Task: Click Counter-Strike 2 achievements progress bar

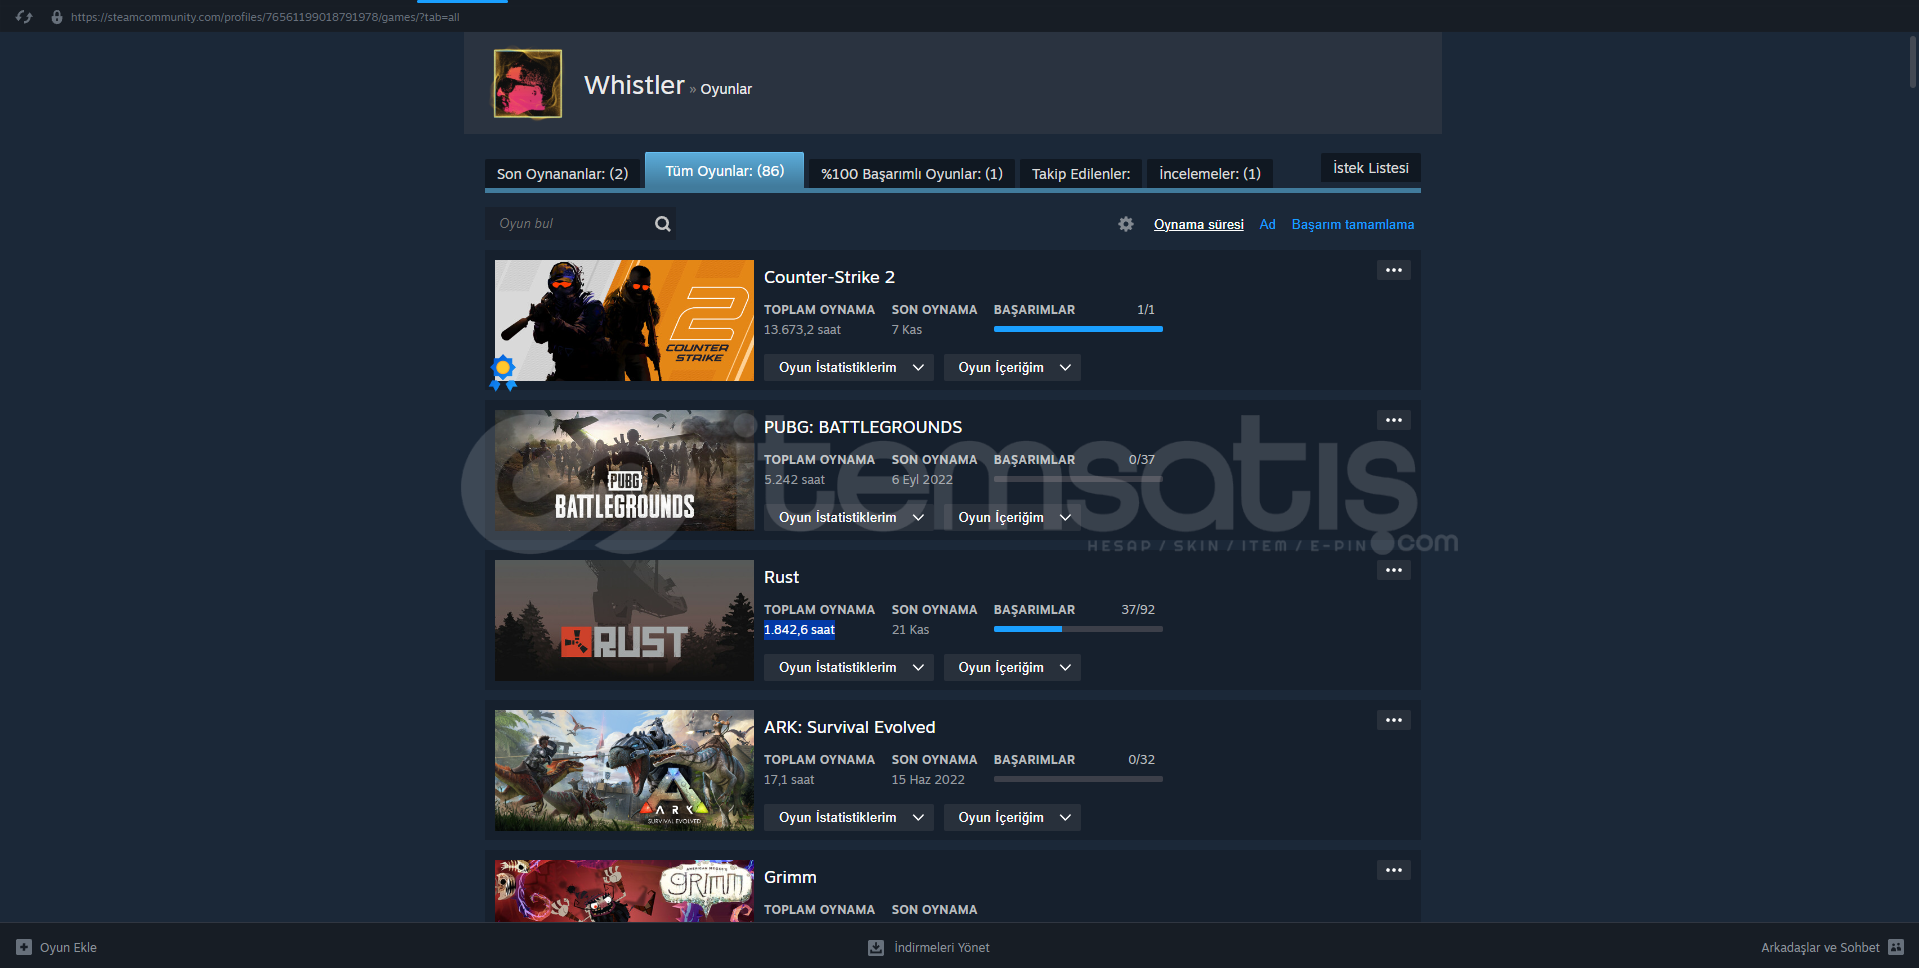Action: coord(1078,329)
